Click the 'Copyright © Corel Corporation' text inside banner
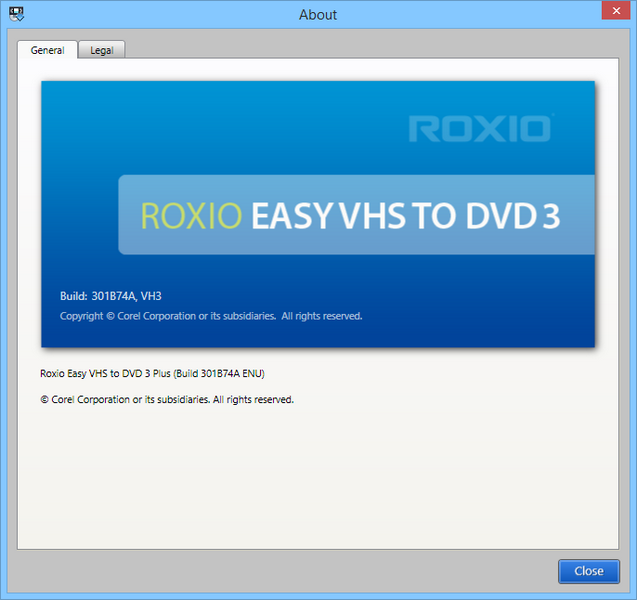This screenshot has height=600, width=637. 211,316
